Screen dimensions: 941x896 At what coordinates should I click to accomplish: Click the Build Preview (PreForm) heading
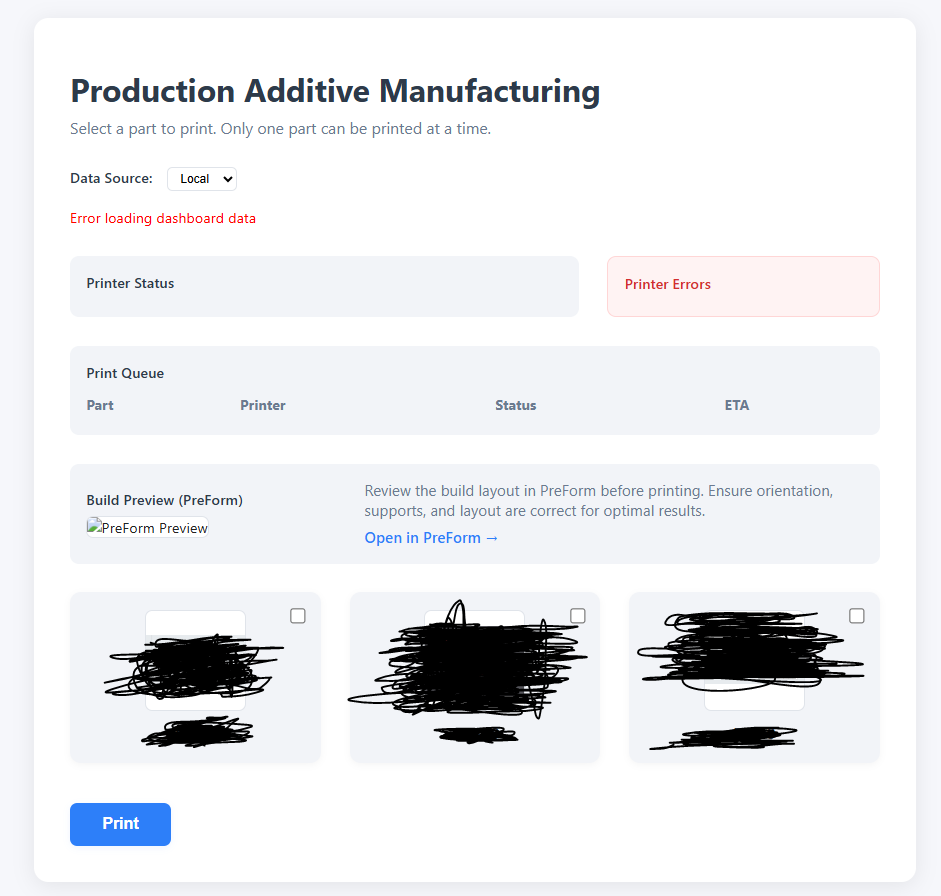coord(165,500)
